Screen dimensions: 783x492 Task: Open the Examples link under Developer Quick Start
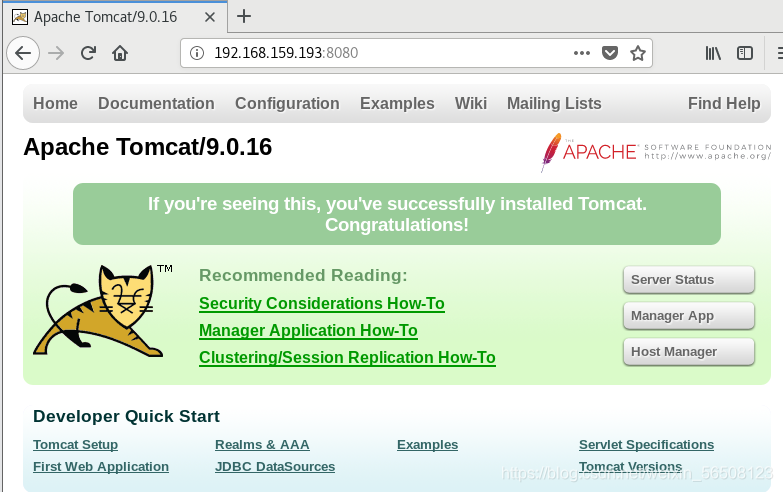tap(427, 445)
